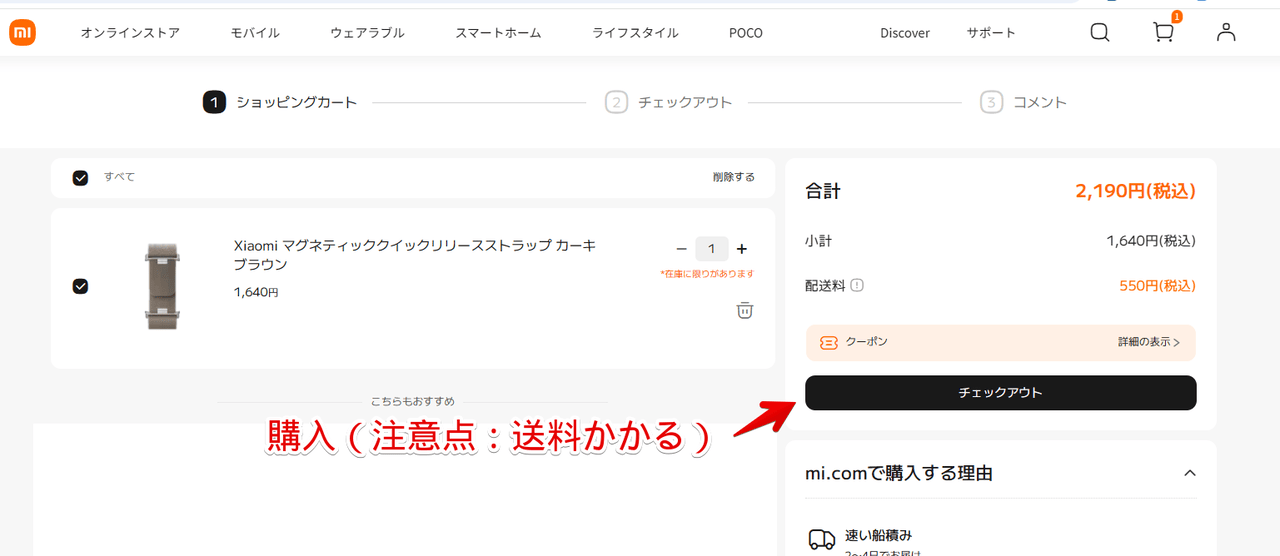Toggle the すべて select-all checkbox
Screen dimensions: 1280x556
tap(80, 178)
